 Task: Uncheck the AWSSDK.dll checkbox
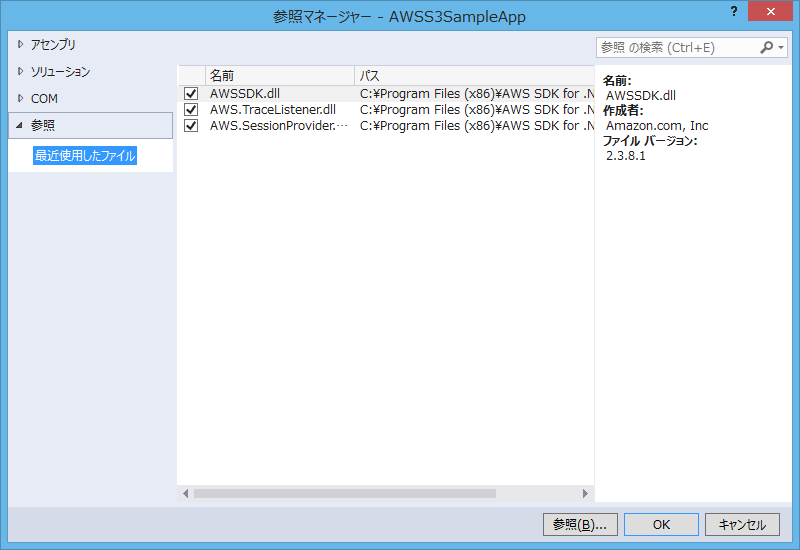click(191, 93)
